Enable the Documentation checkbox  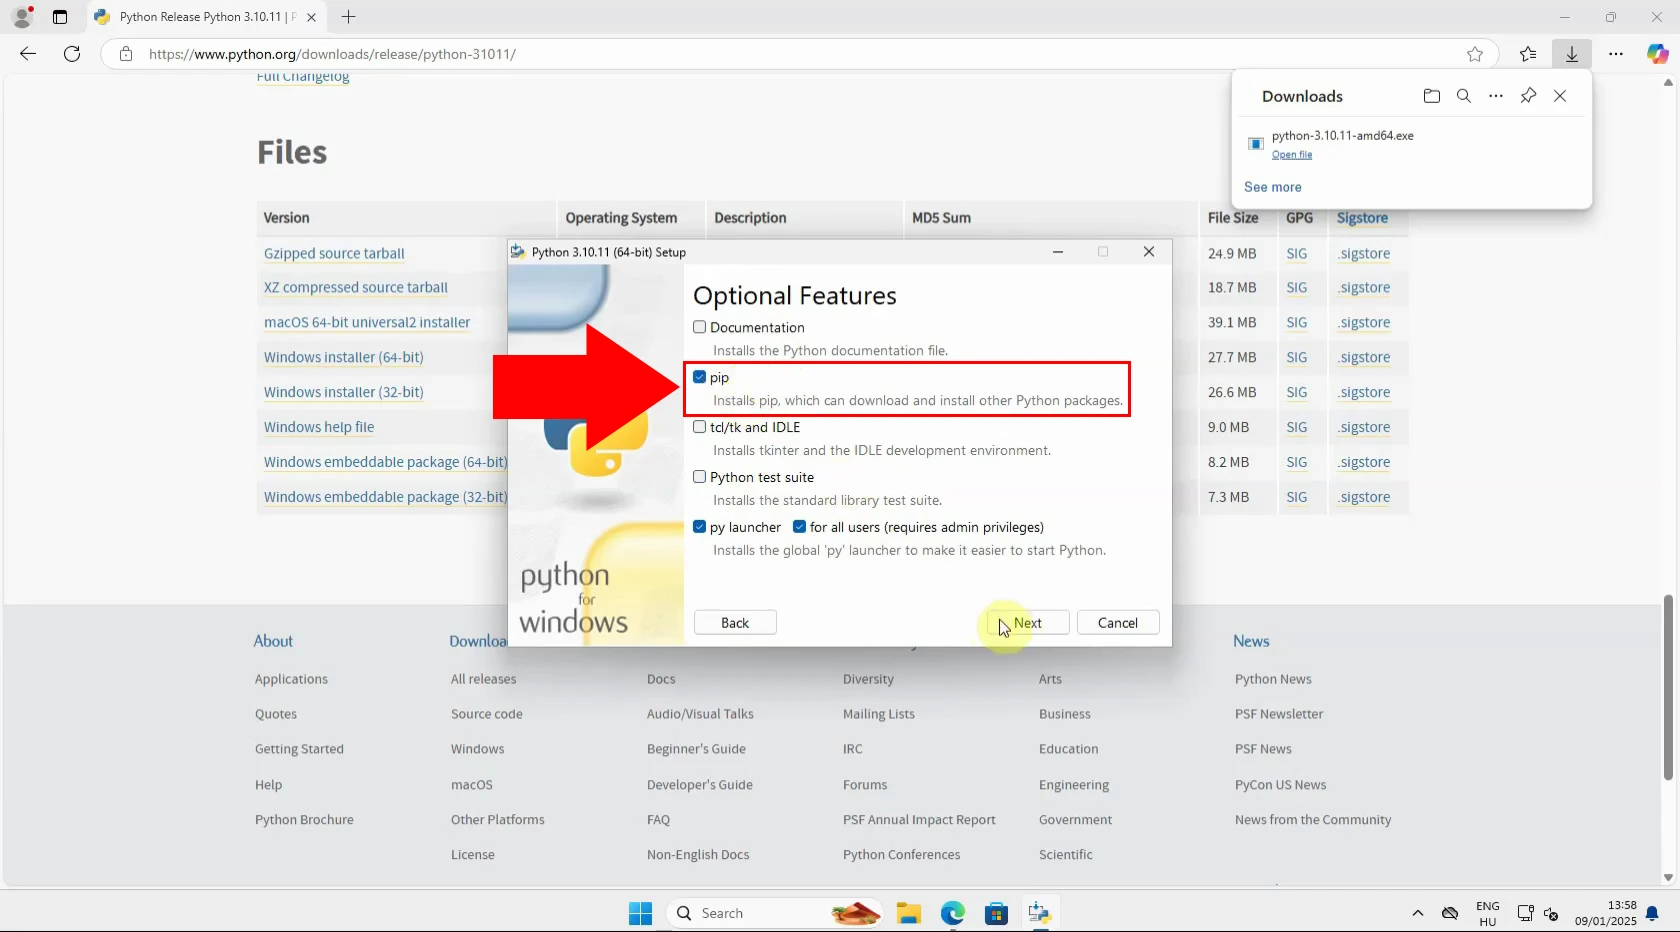pos(700,327)
